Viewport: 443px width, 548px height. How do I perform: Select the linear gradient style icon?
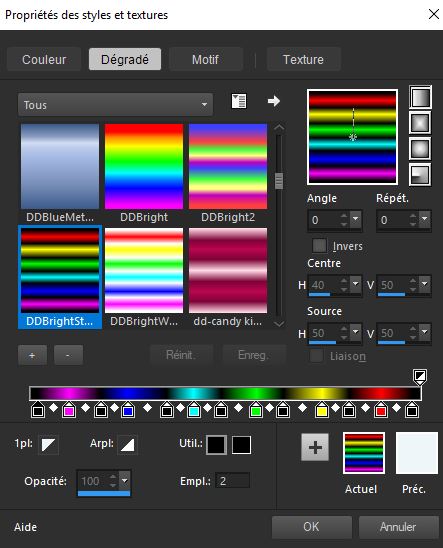[x=420, y=97]
